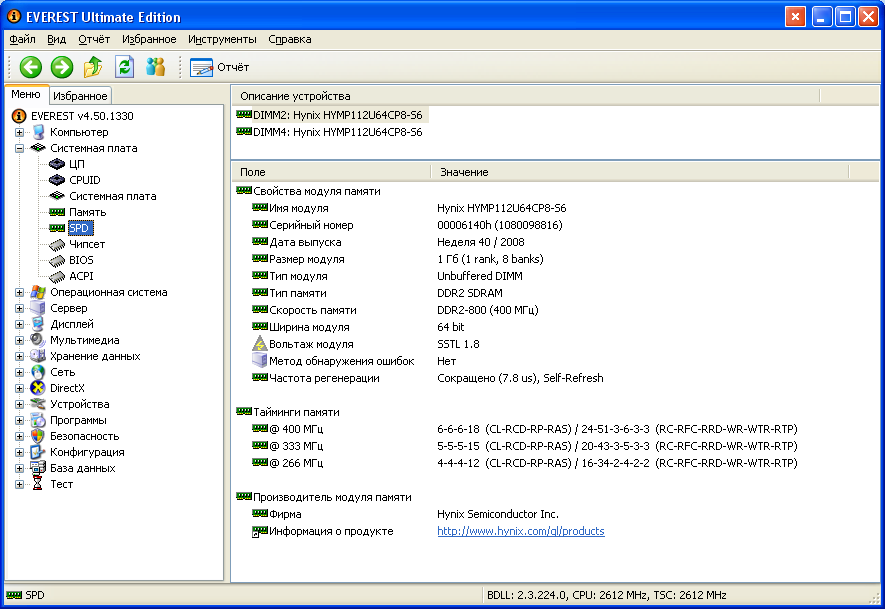This screenshot has height=609, width=885.
Task: Select DIMM4 Hynix module entry
Action: pos(329,132)
